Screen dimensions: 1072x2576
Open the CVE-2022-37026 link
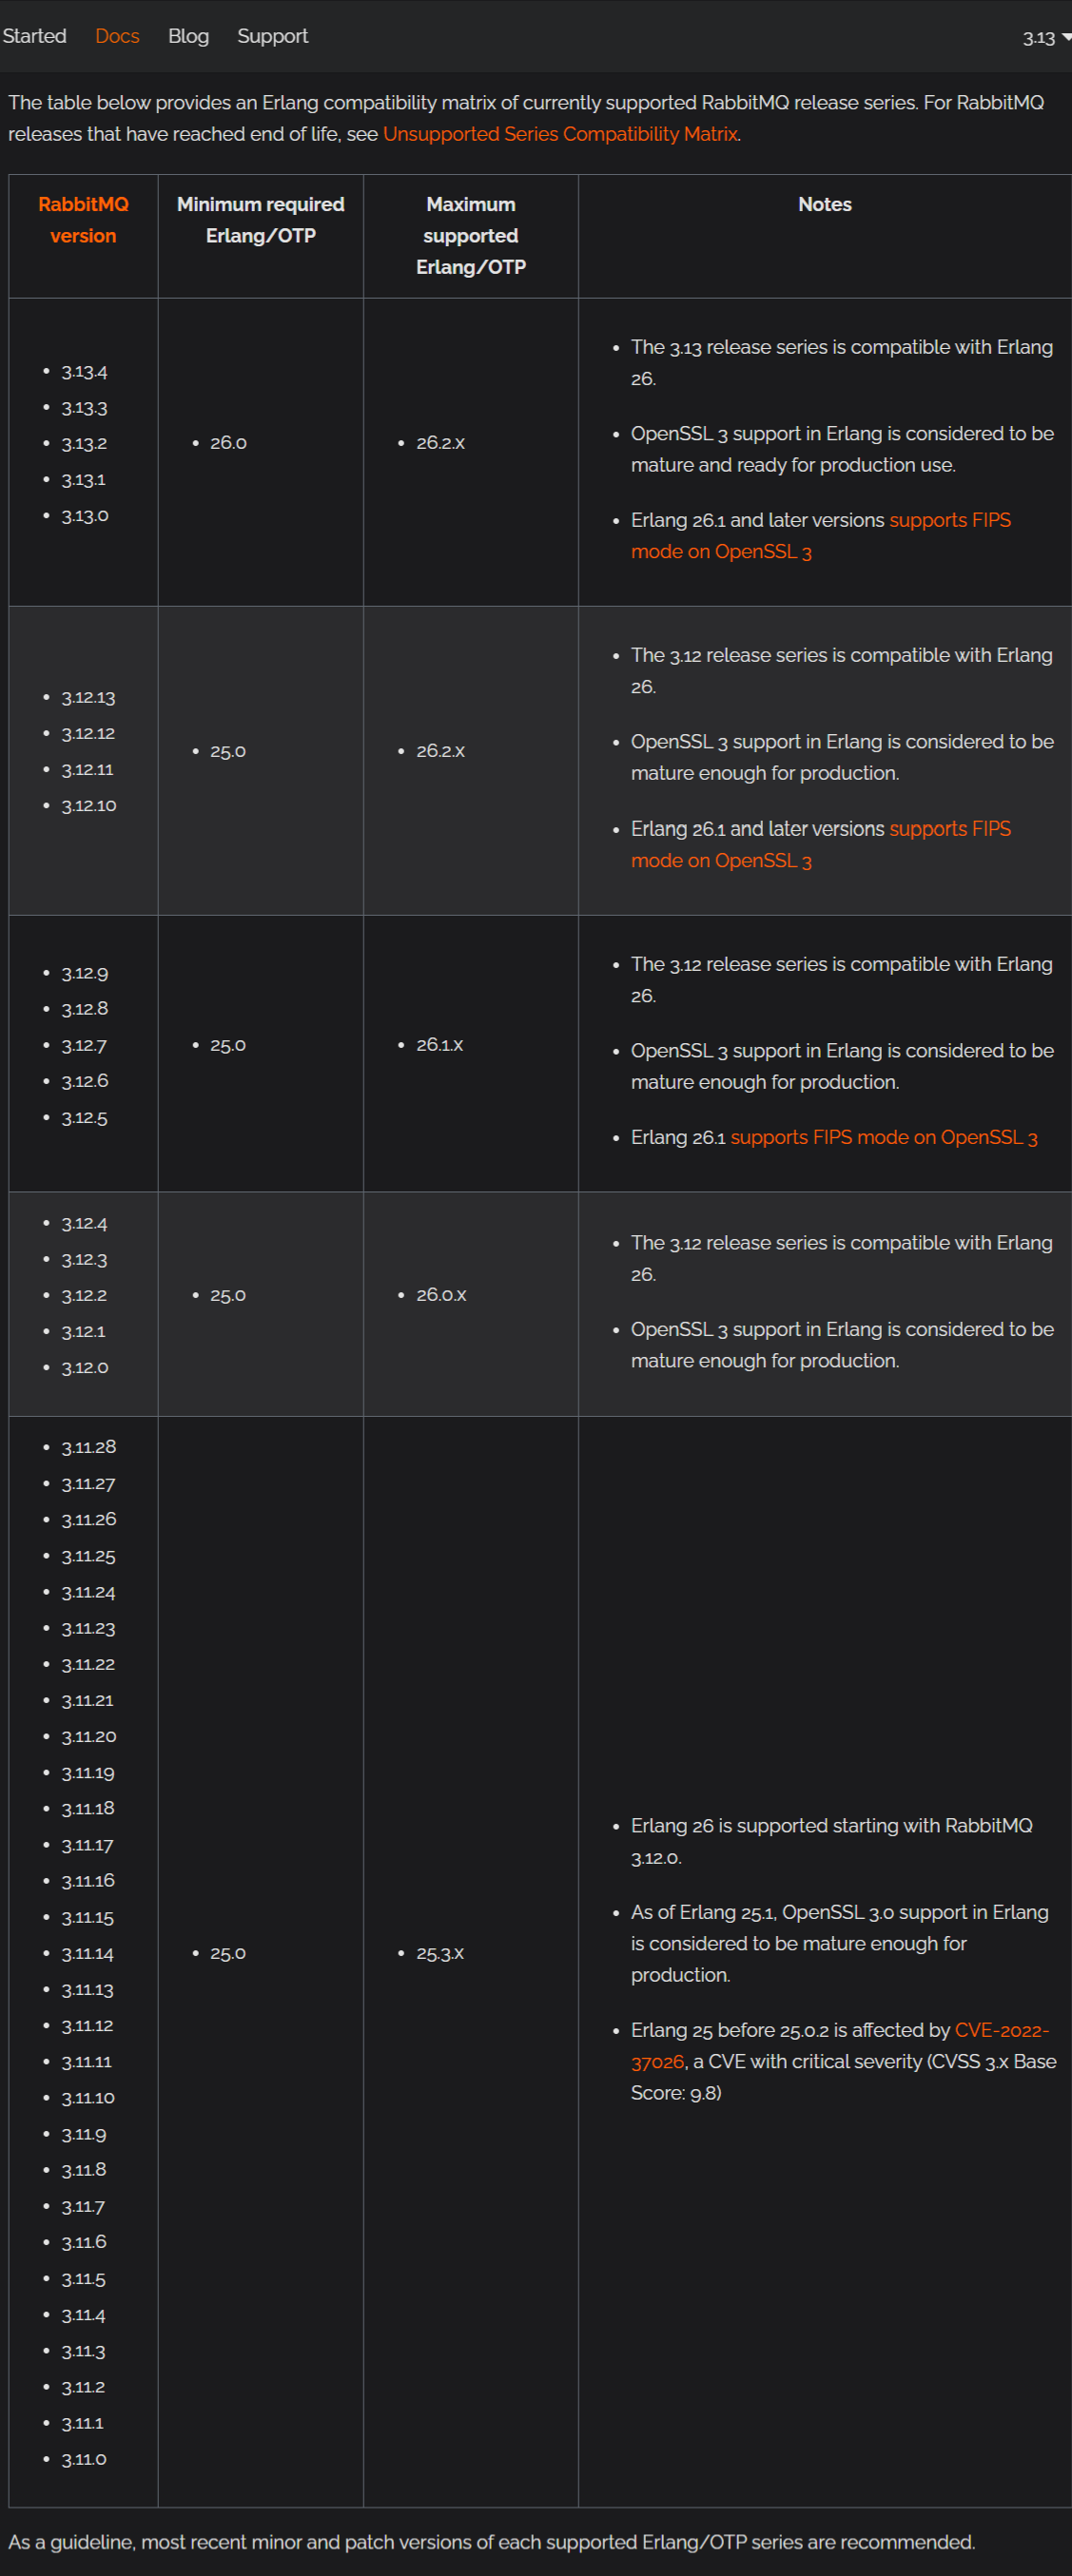tap(840, 2046)
